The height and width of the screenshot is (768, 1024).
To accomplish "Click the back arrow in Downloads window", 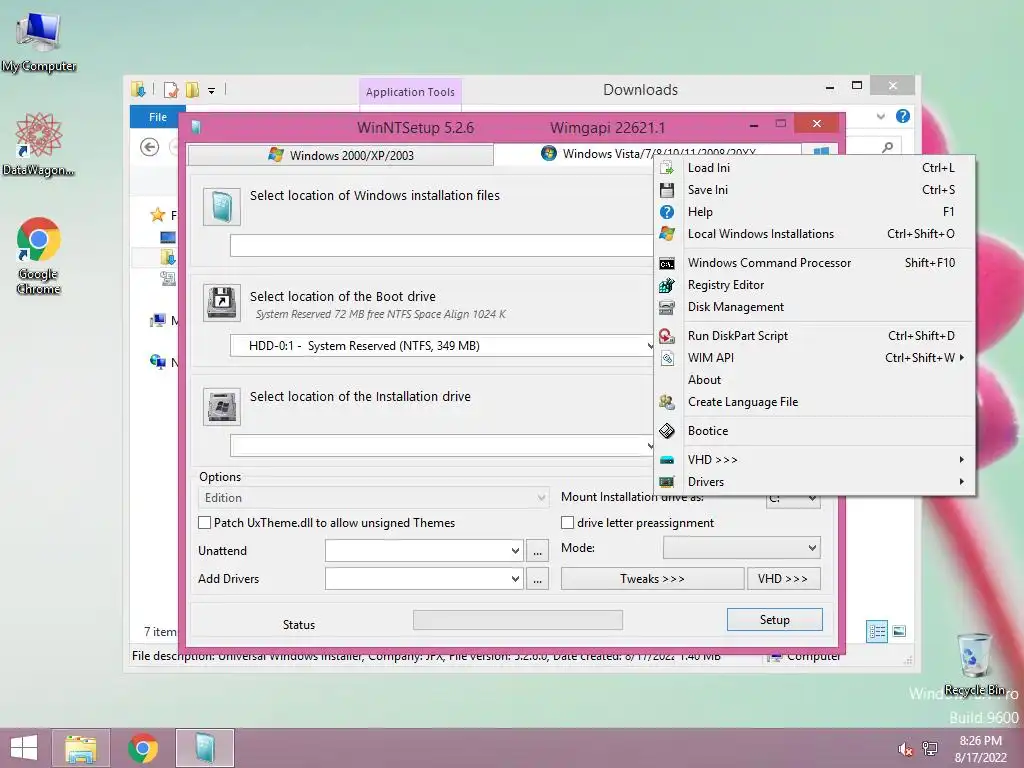I will coord(150,147).
